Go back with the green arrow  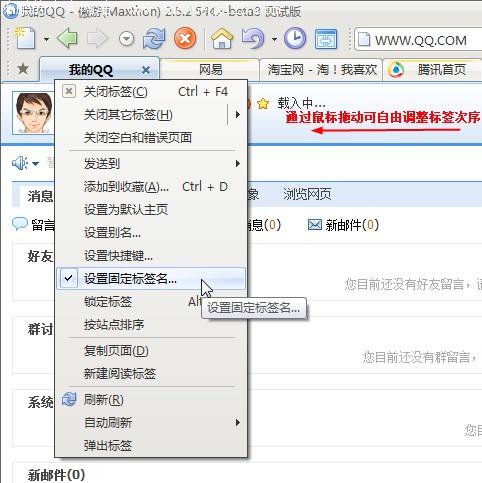click(x=67, y=38)
